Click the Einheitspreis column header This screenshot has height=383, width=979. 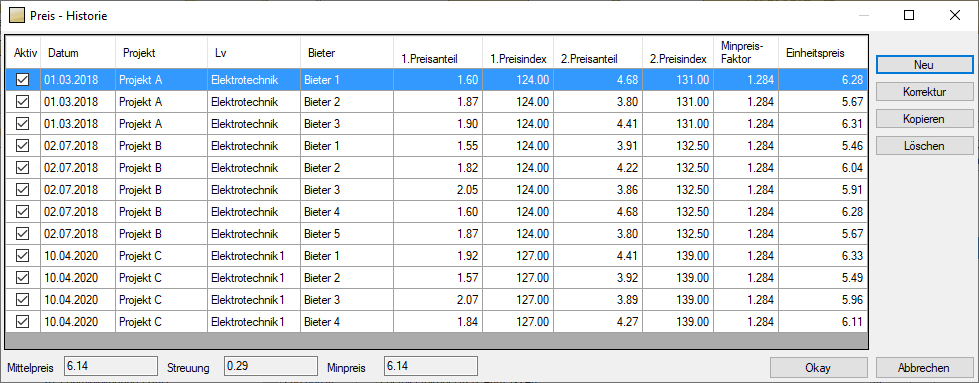(822, 52)
